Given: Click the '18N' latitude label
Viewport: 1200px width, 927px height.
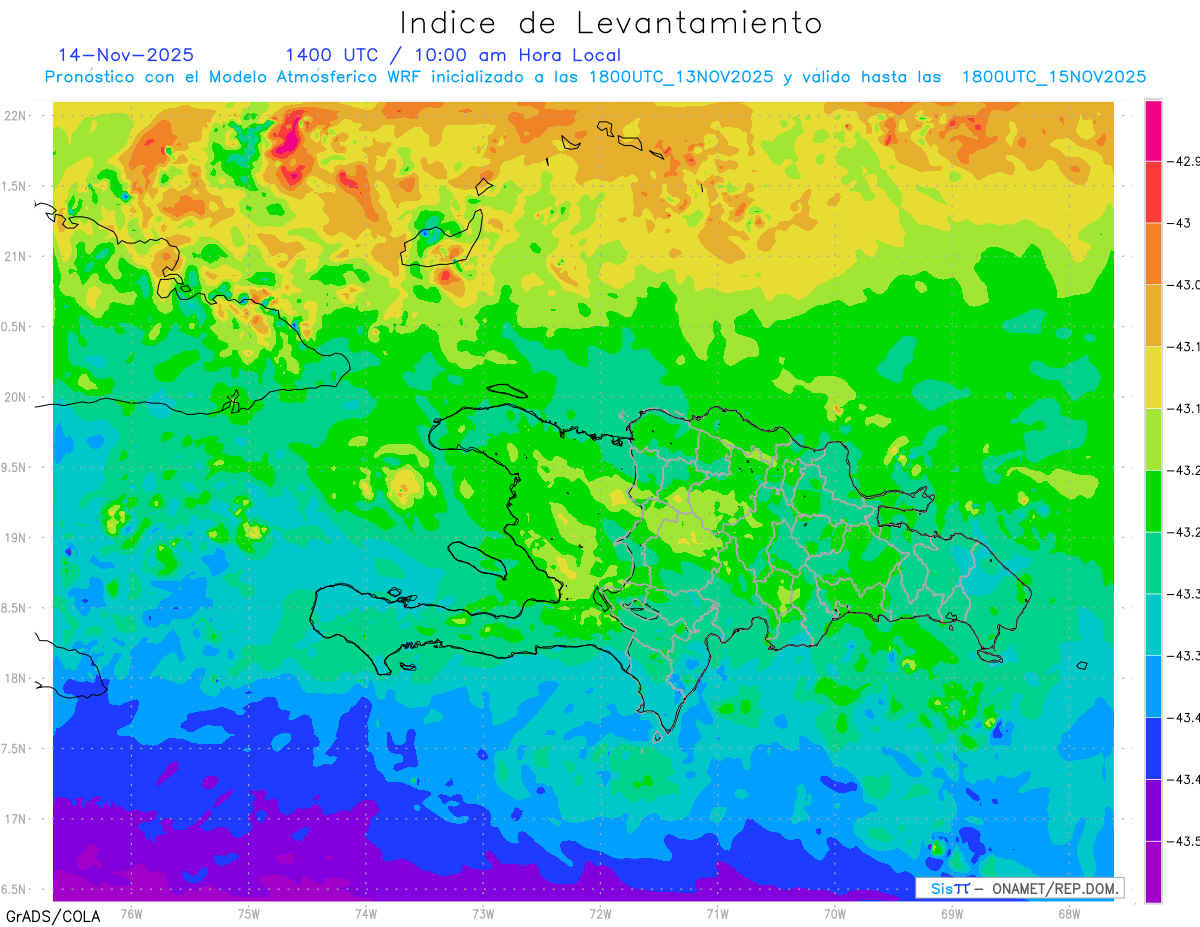Looking at the screenshot, I should click(17, 679).
